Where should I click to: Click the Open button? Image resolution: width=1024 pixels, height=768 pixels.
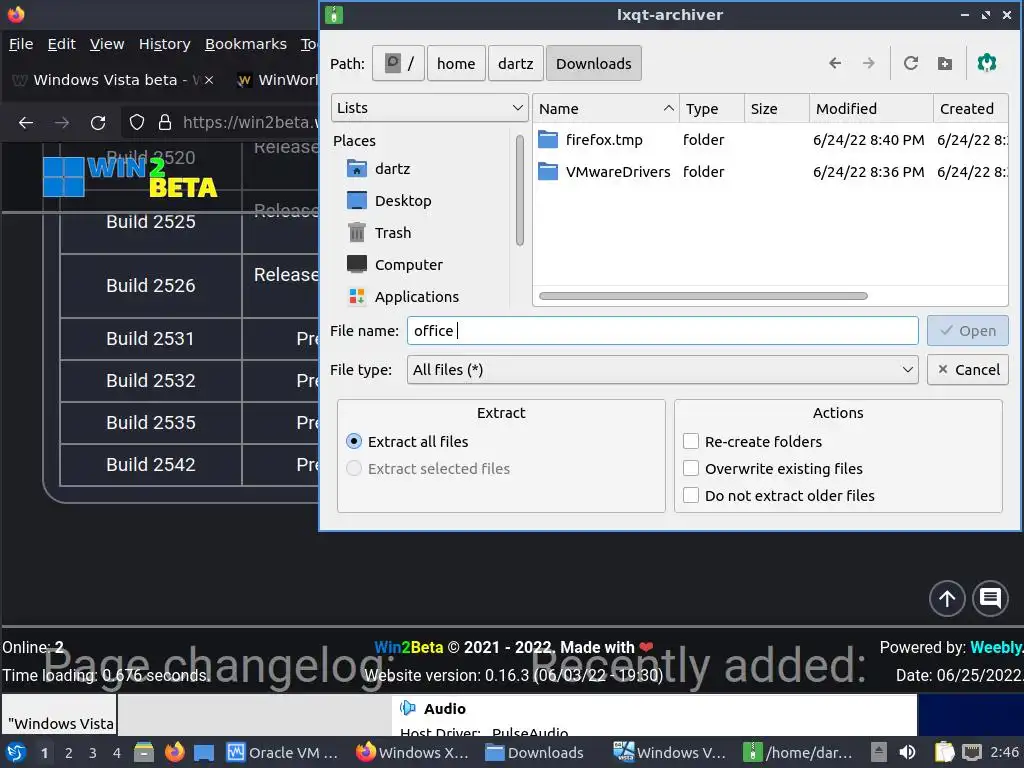click(968, 331)
